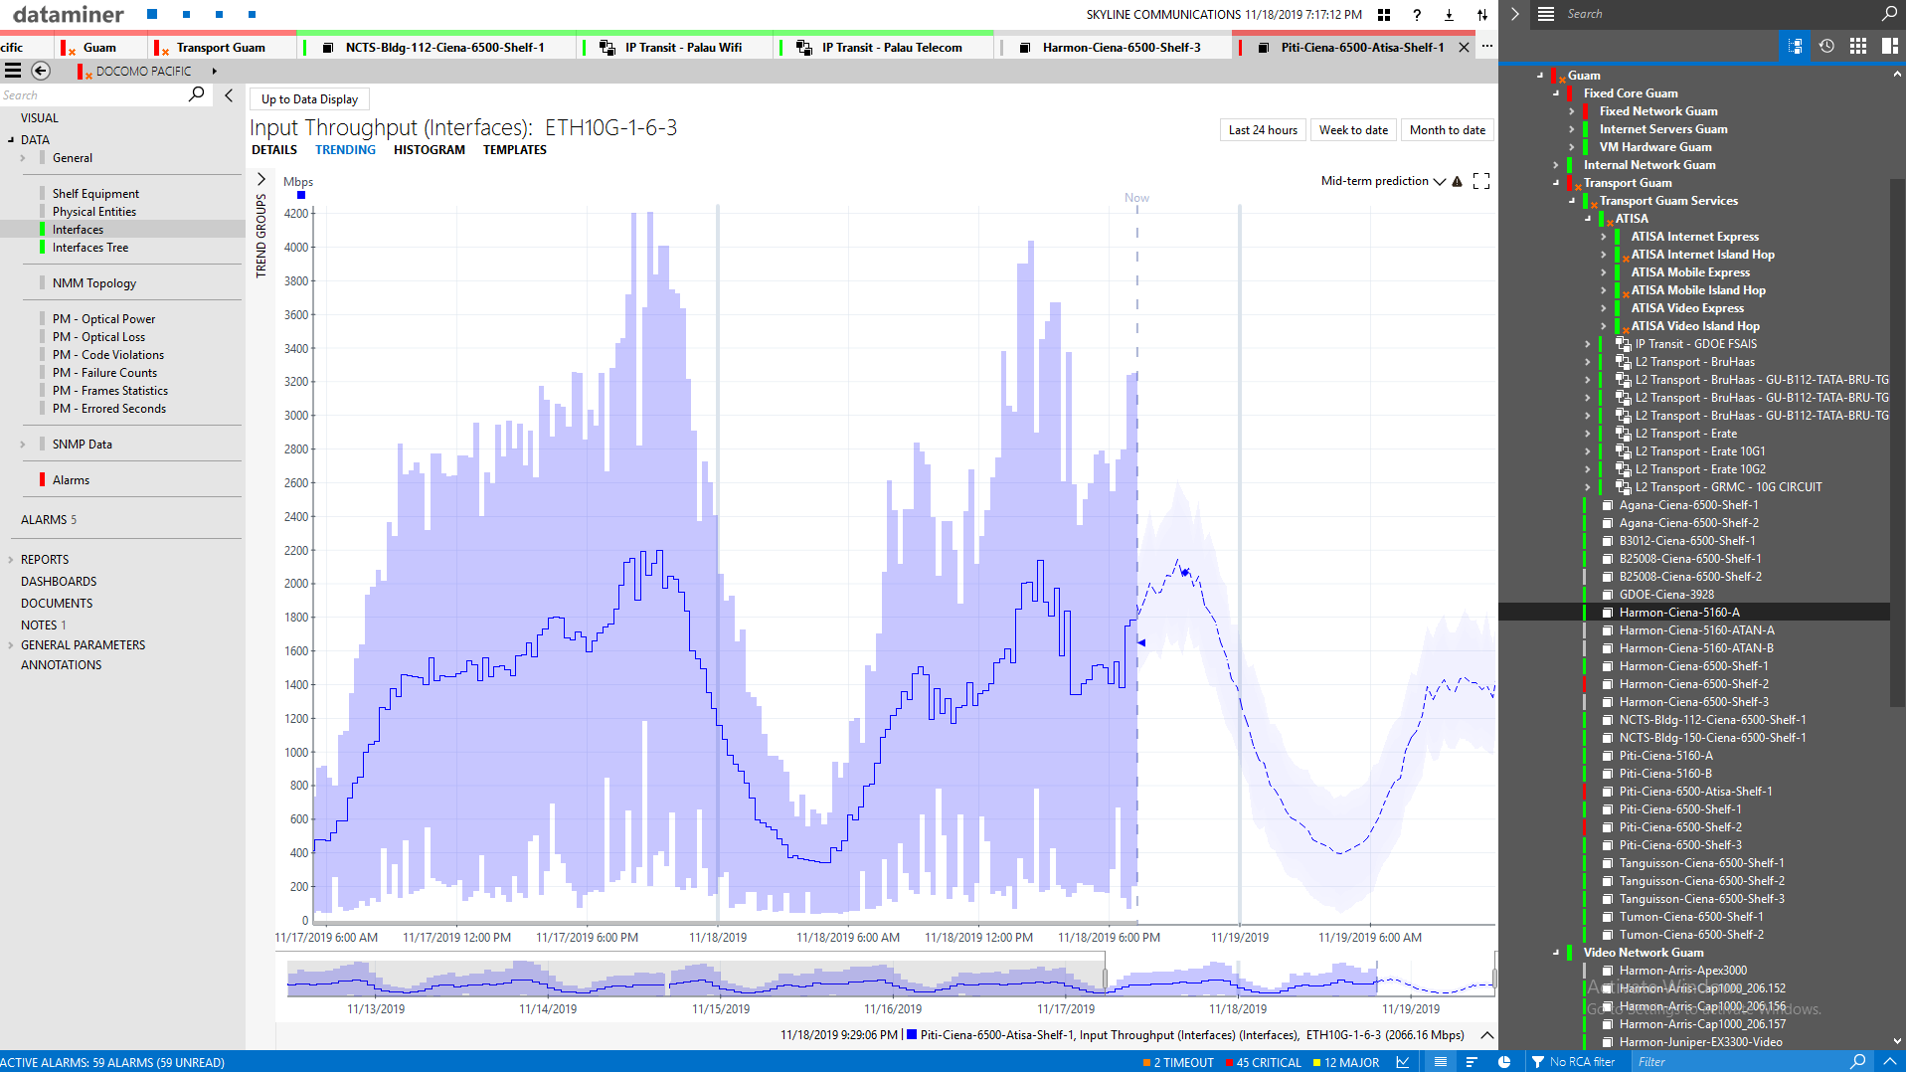Image resolution: width=1906 pixels, height=1072 pixels.
Task: Open the tab overflow ellipsis menu
Action: pyautogui.click(x=1487, y=47)
